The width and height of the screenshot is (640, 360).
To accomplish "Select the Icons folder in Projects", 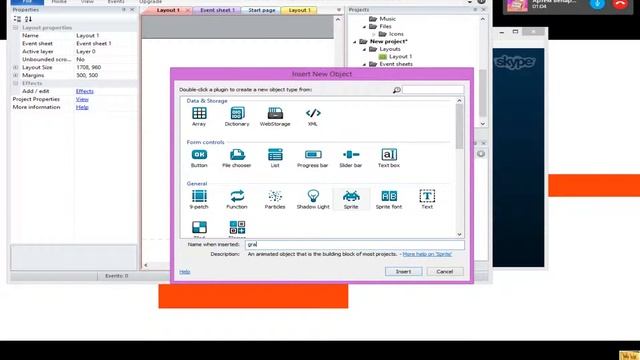I will tap(391, 34).
